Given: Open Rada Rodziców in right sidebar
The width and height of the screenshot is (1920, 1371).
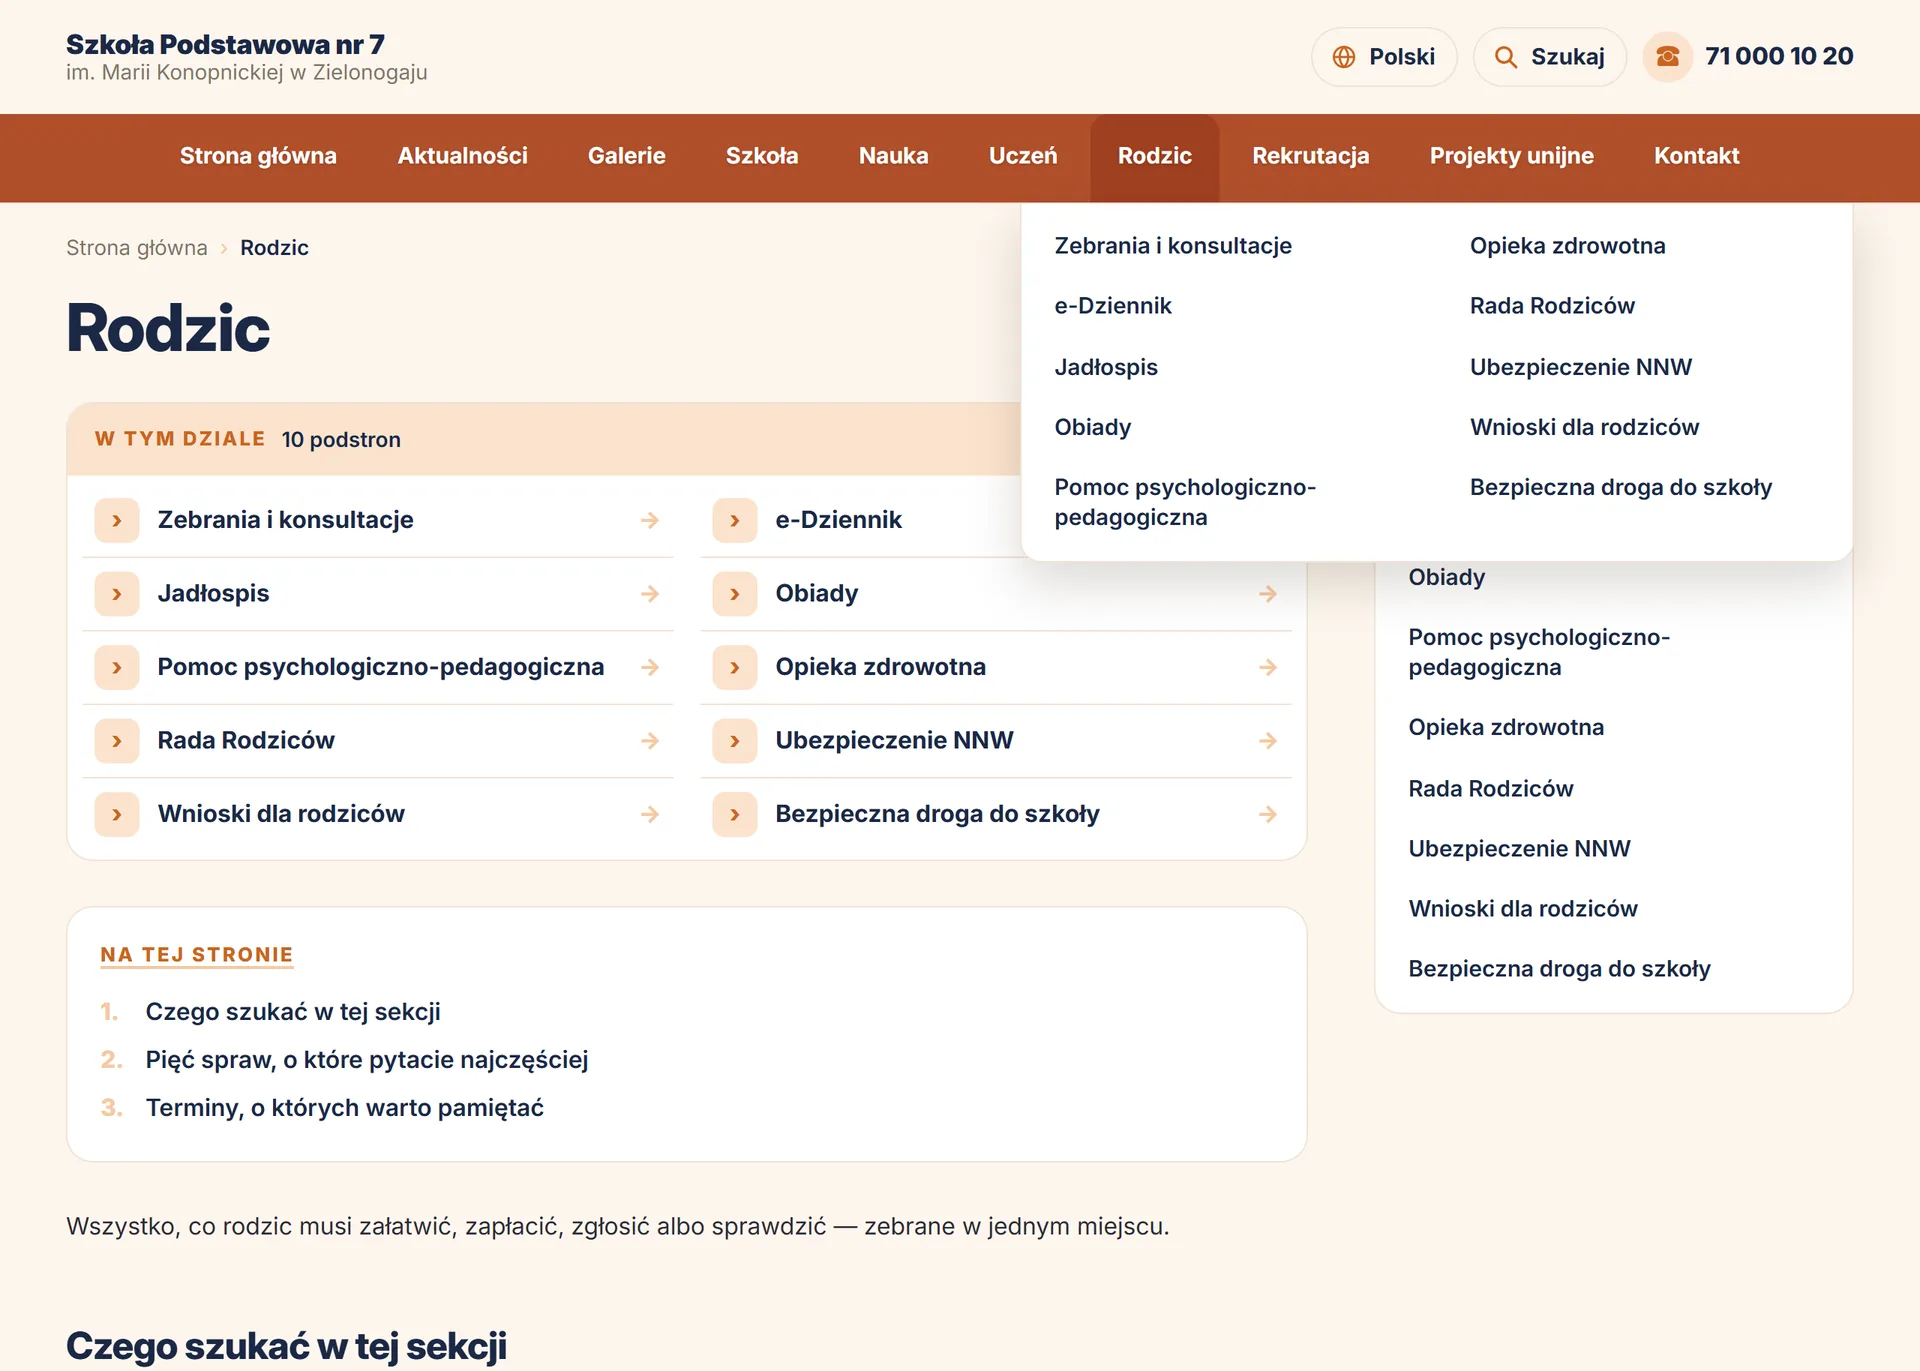Looking at the screenshot, I should tap(1491, 789).
